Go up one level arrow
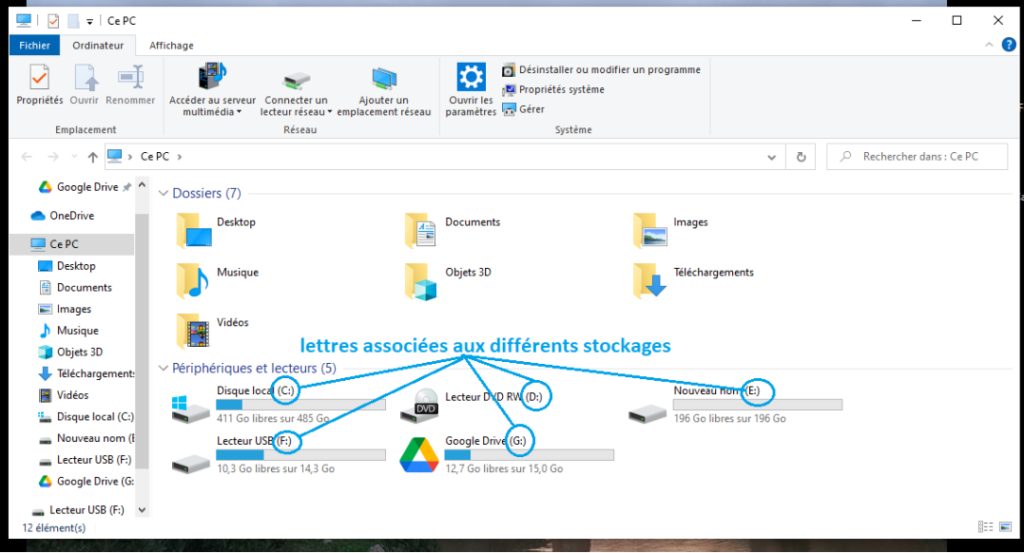The height and width of the screenshot is (553, 1024). (x=93, y=157)
